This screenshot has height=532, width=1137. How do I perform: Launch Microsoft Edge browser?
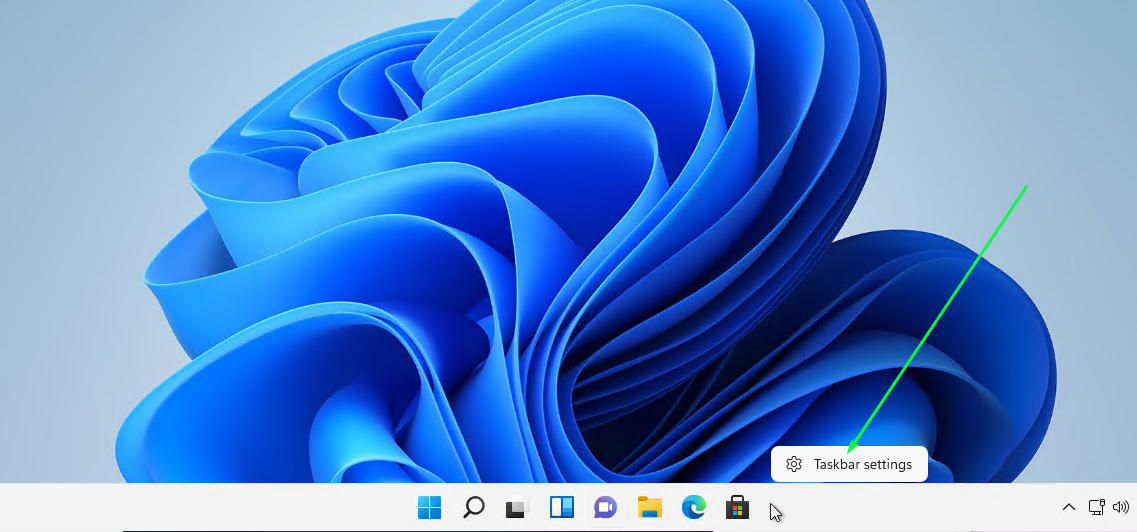coord(693,508)
